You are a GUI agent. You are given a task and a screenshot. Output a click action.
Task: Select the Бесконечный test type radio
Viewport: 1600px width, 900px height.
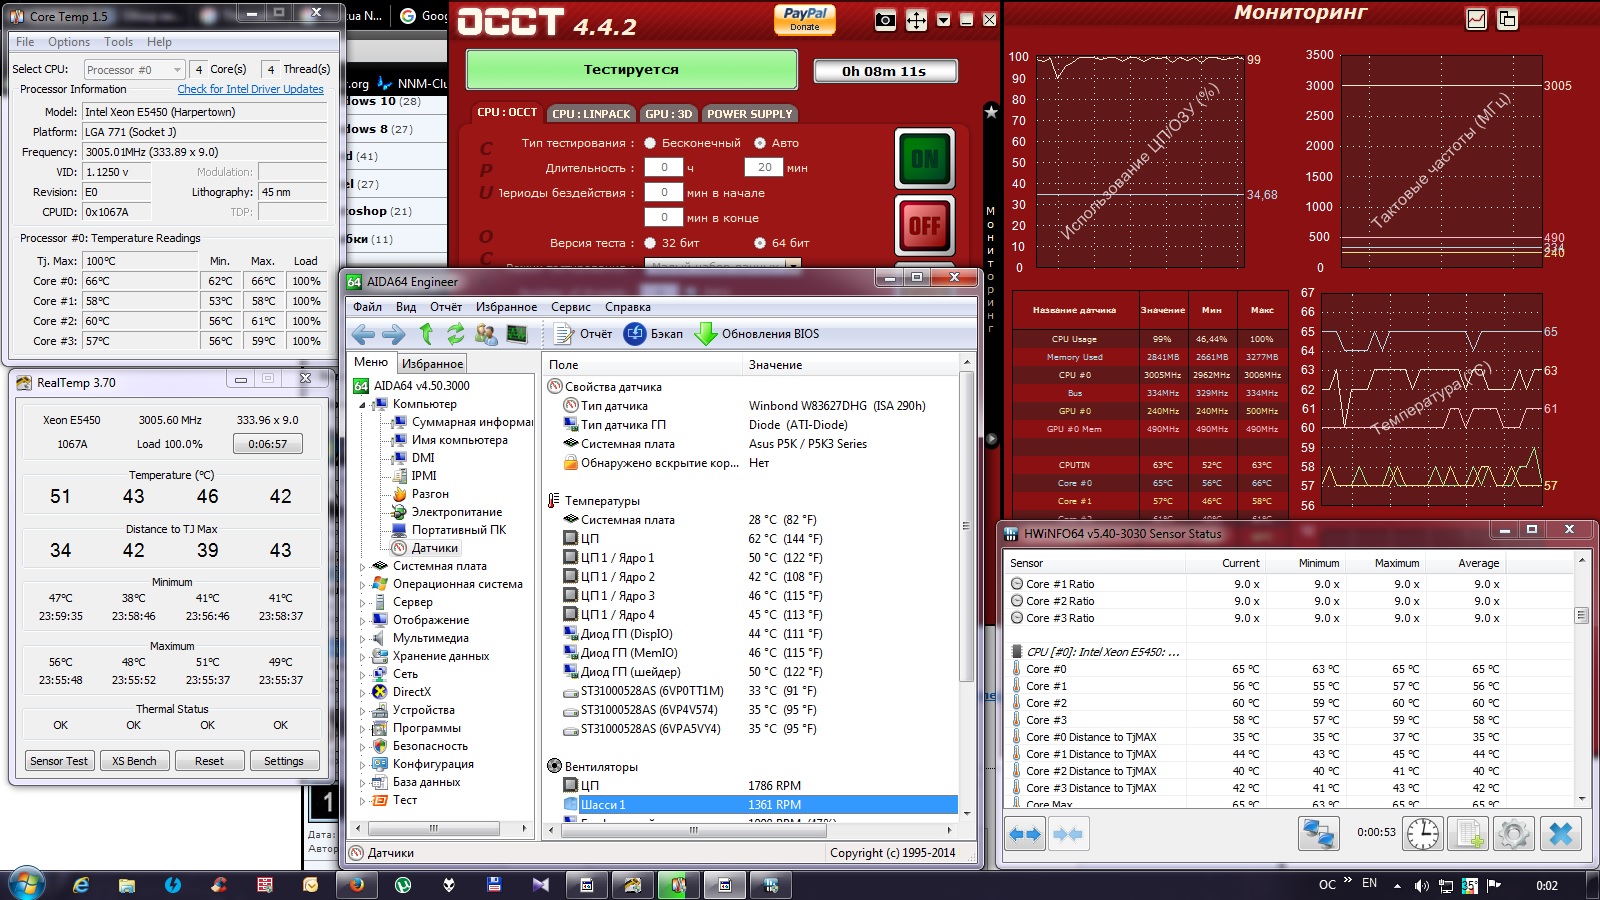(650, 143)
